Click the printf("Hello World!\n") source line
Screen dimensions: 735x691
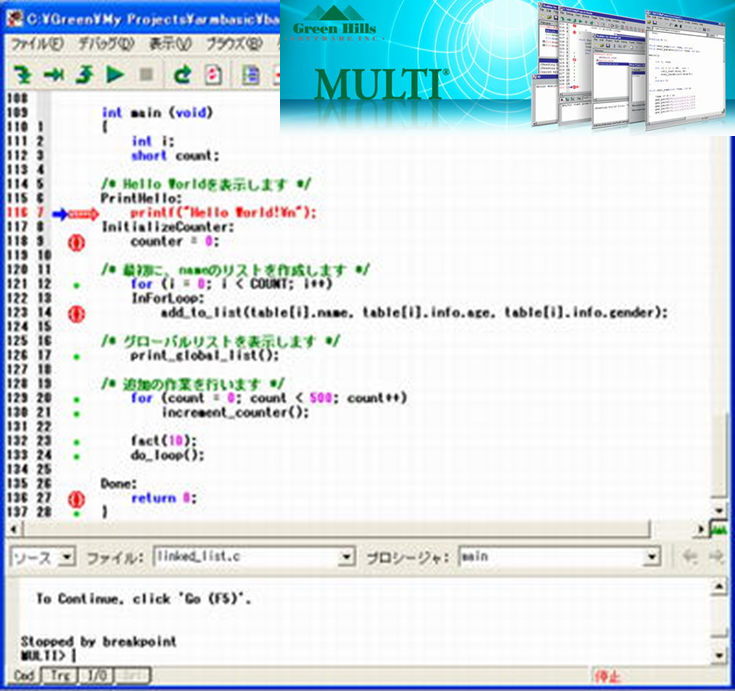[x=223, y=213]
